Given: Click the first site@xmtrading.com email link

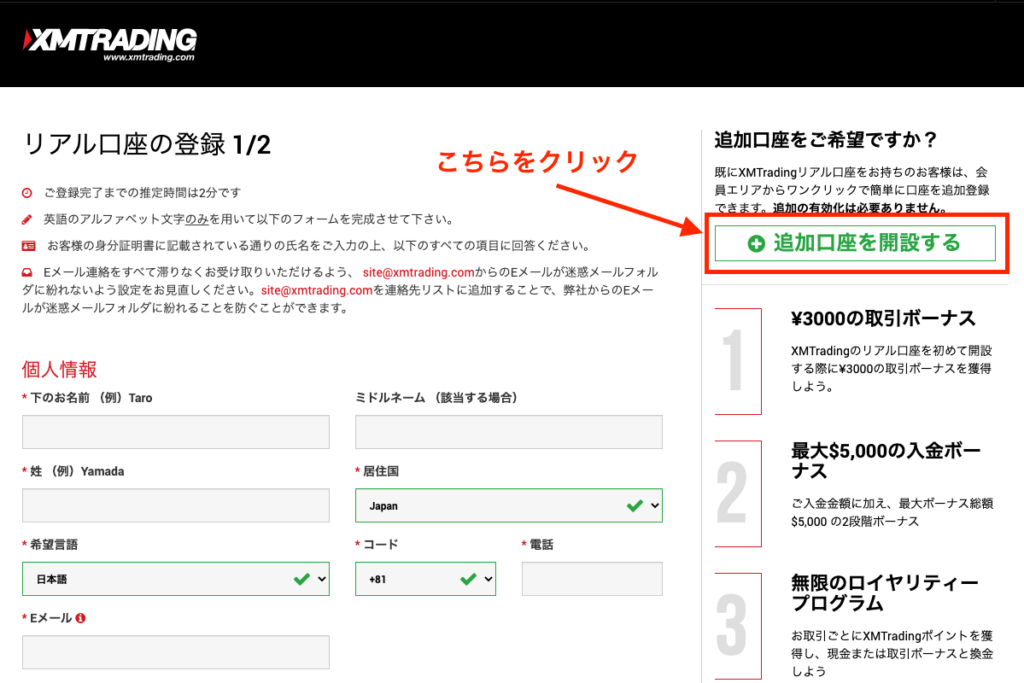Looking at the screenshot, I should (x=419, y=272).
